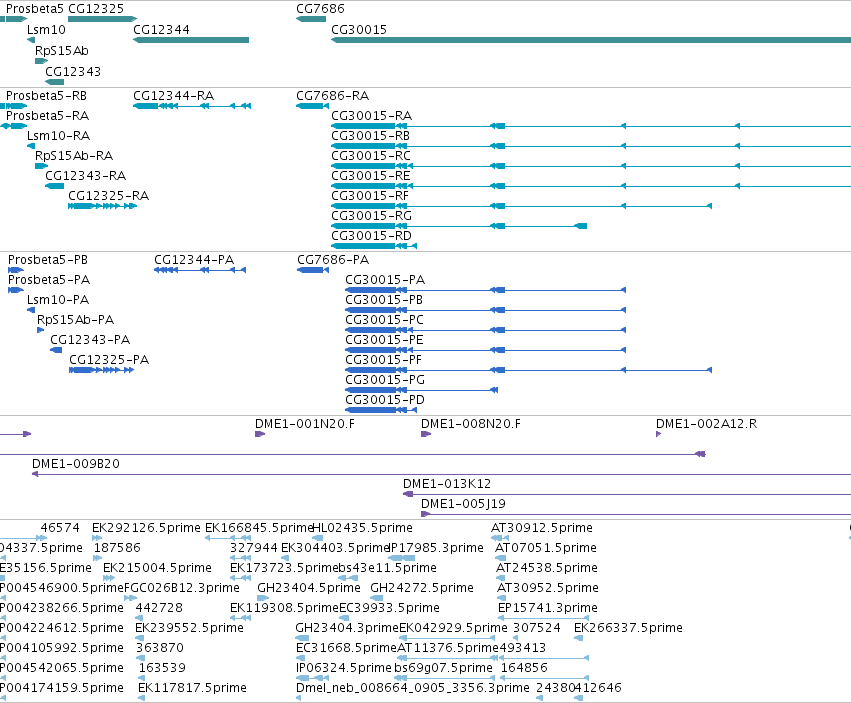Select the CG12344 gene label
This screenshot has height=703, width=851.
[x=161, y=30]
